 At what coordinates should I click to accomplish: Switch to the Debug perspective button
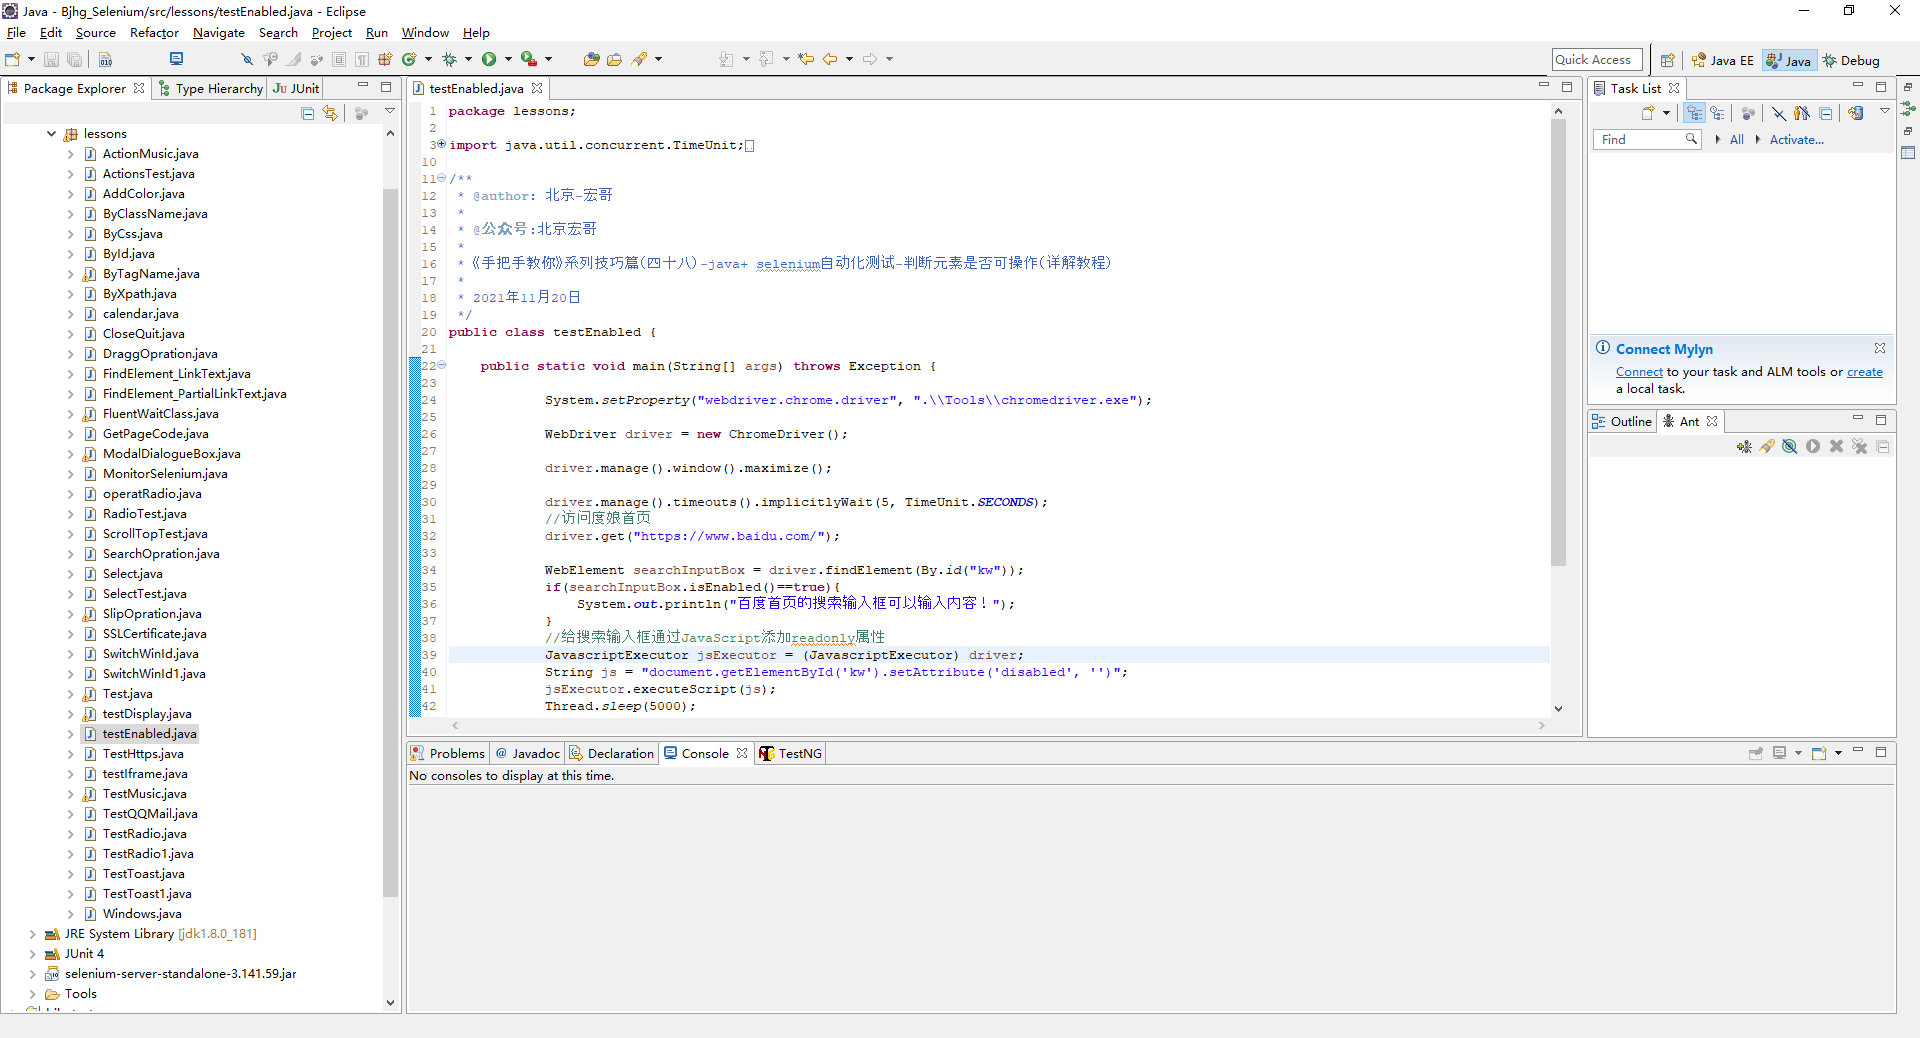[x=1851, y=61]
